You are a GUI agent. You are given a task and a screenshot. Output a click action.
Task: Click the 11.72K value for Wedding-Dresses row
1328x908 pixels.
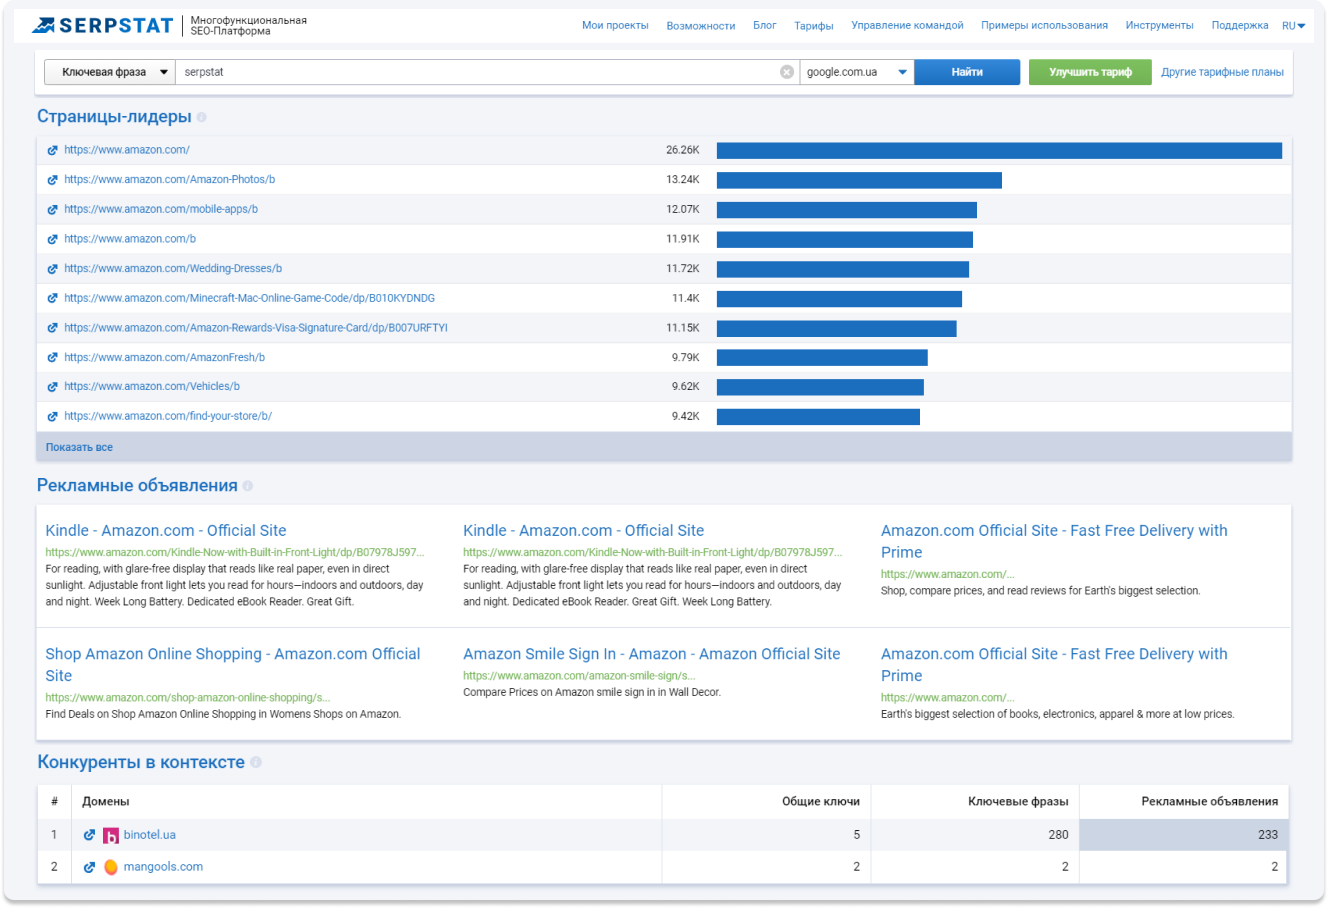click(x=683, y=269)
